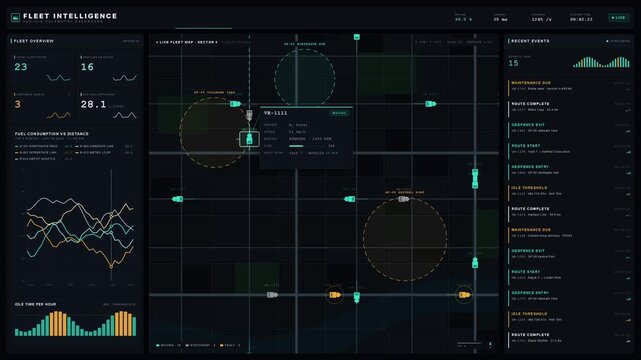Viewport: 641px width, 360px height.
Task: Click the Recent Events panel heading
Action: [530, 41]
